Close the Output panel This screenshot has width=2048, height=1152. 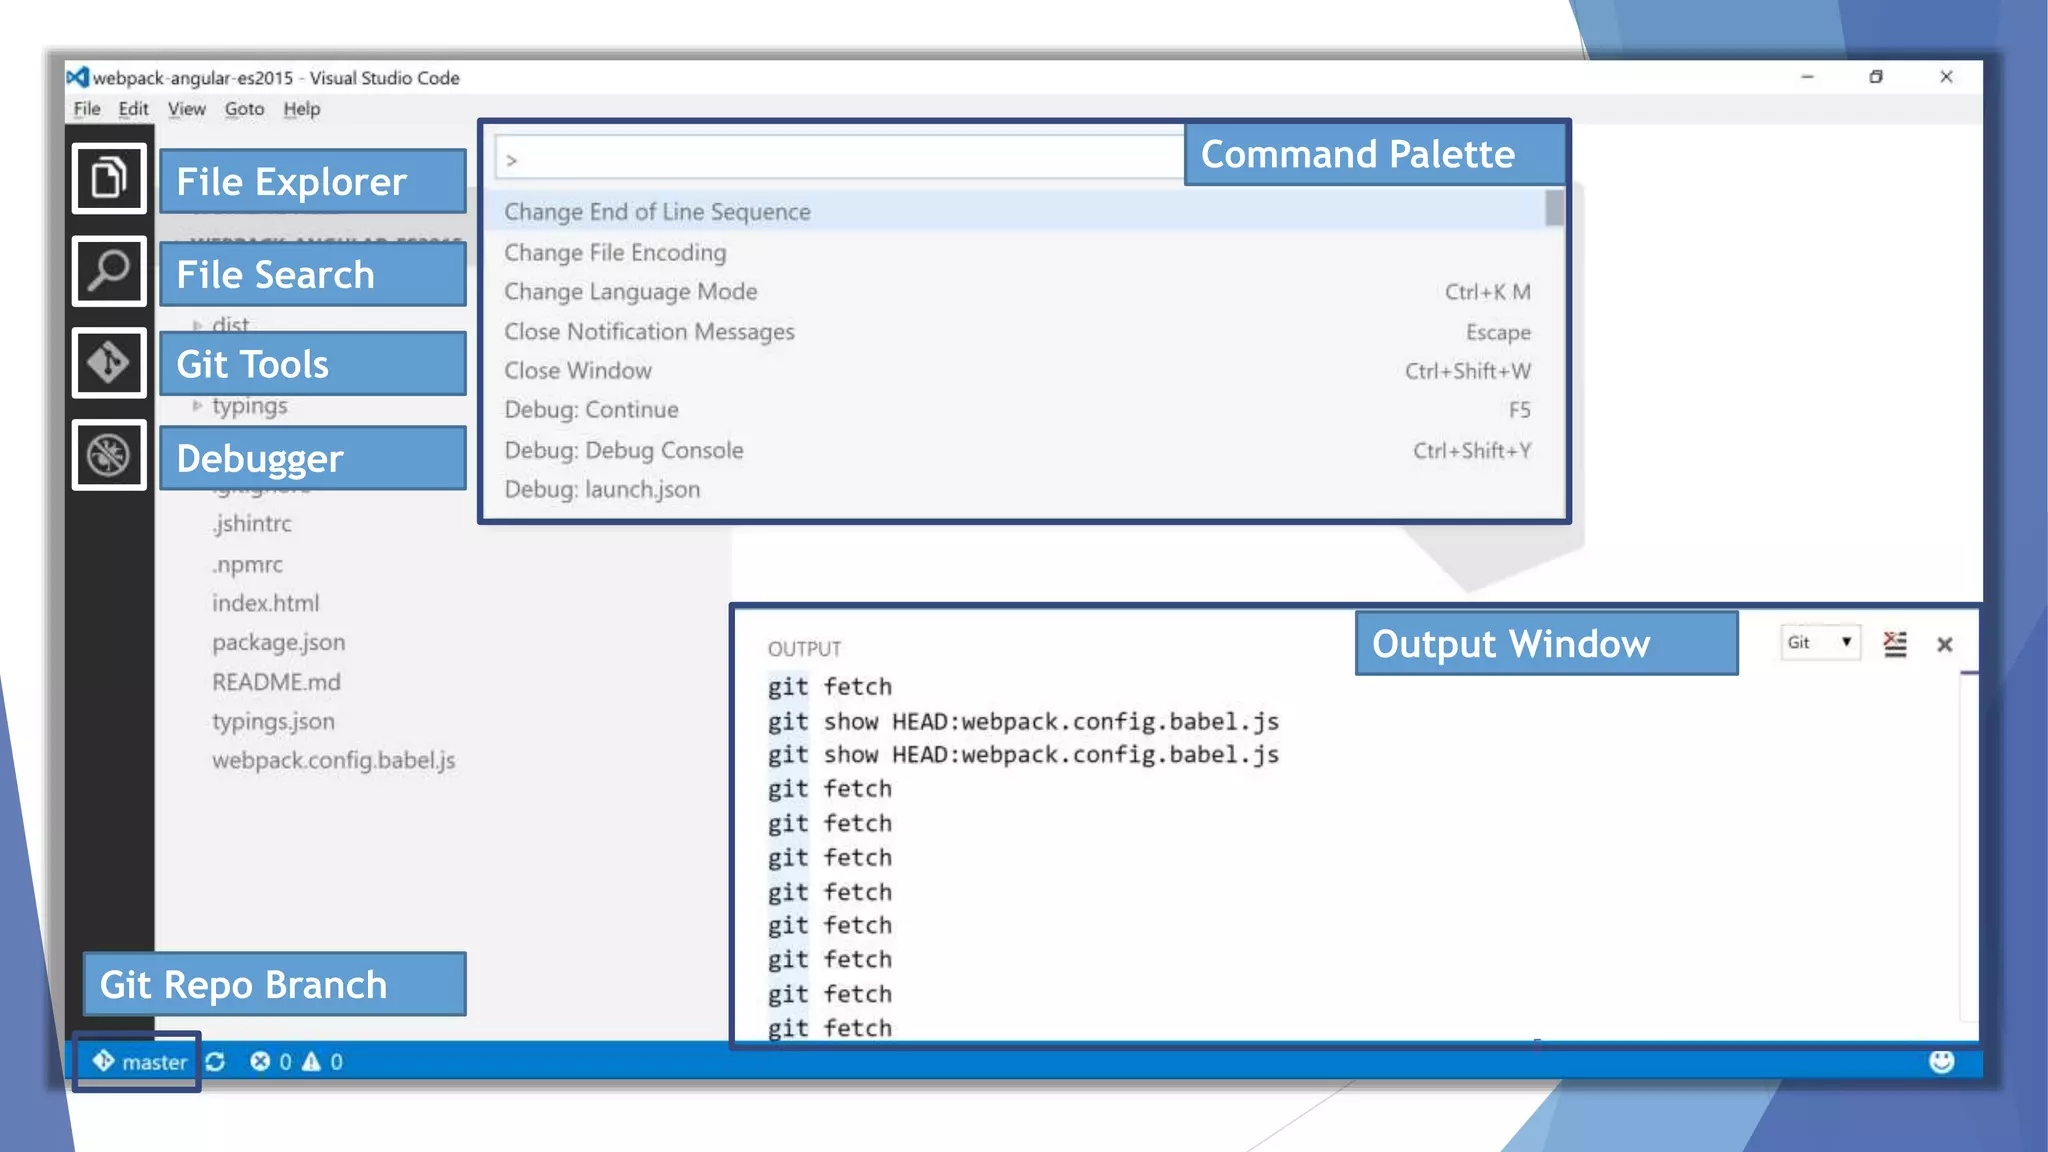coord(1945,645)
